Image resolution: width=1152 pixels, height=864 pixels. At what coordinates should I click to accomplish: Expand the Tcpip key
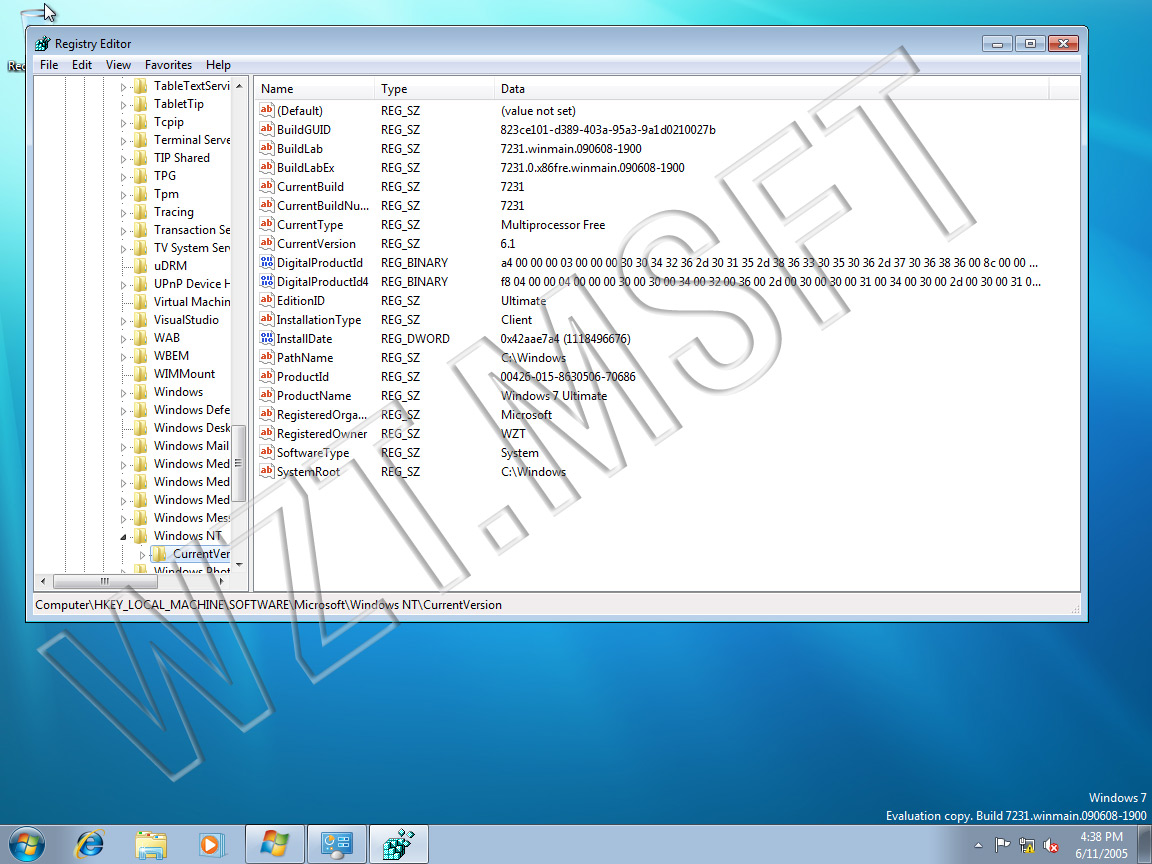point(123,123)
